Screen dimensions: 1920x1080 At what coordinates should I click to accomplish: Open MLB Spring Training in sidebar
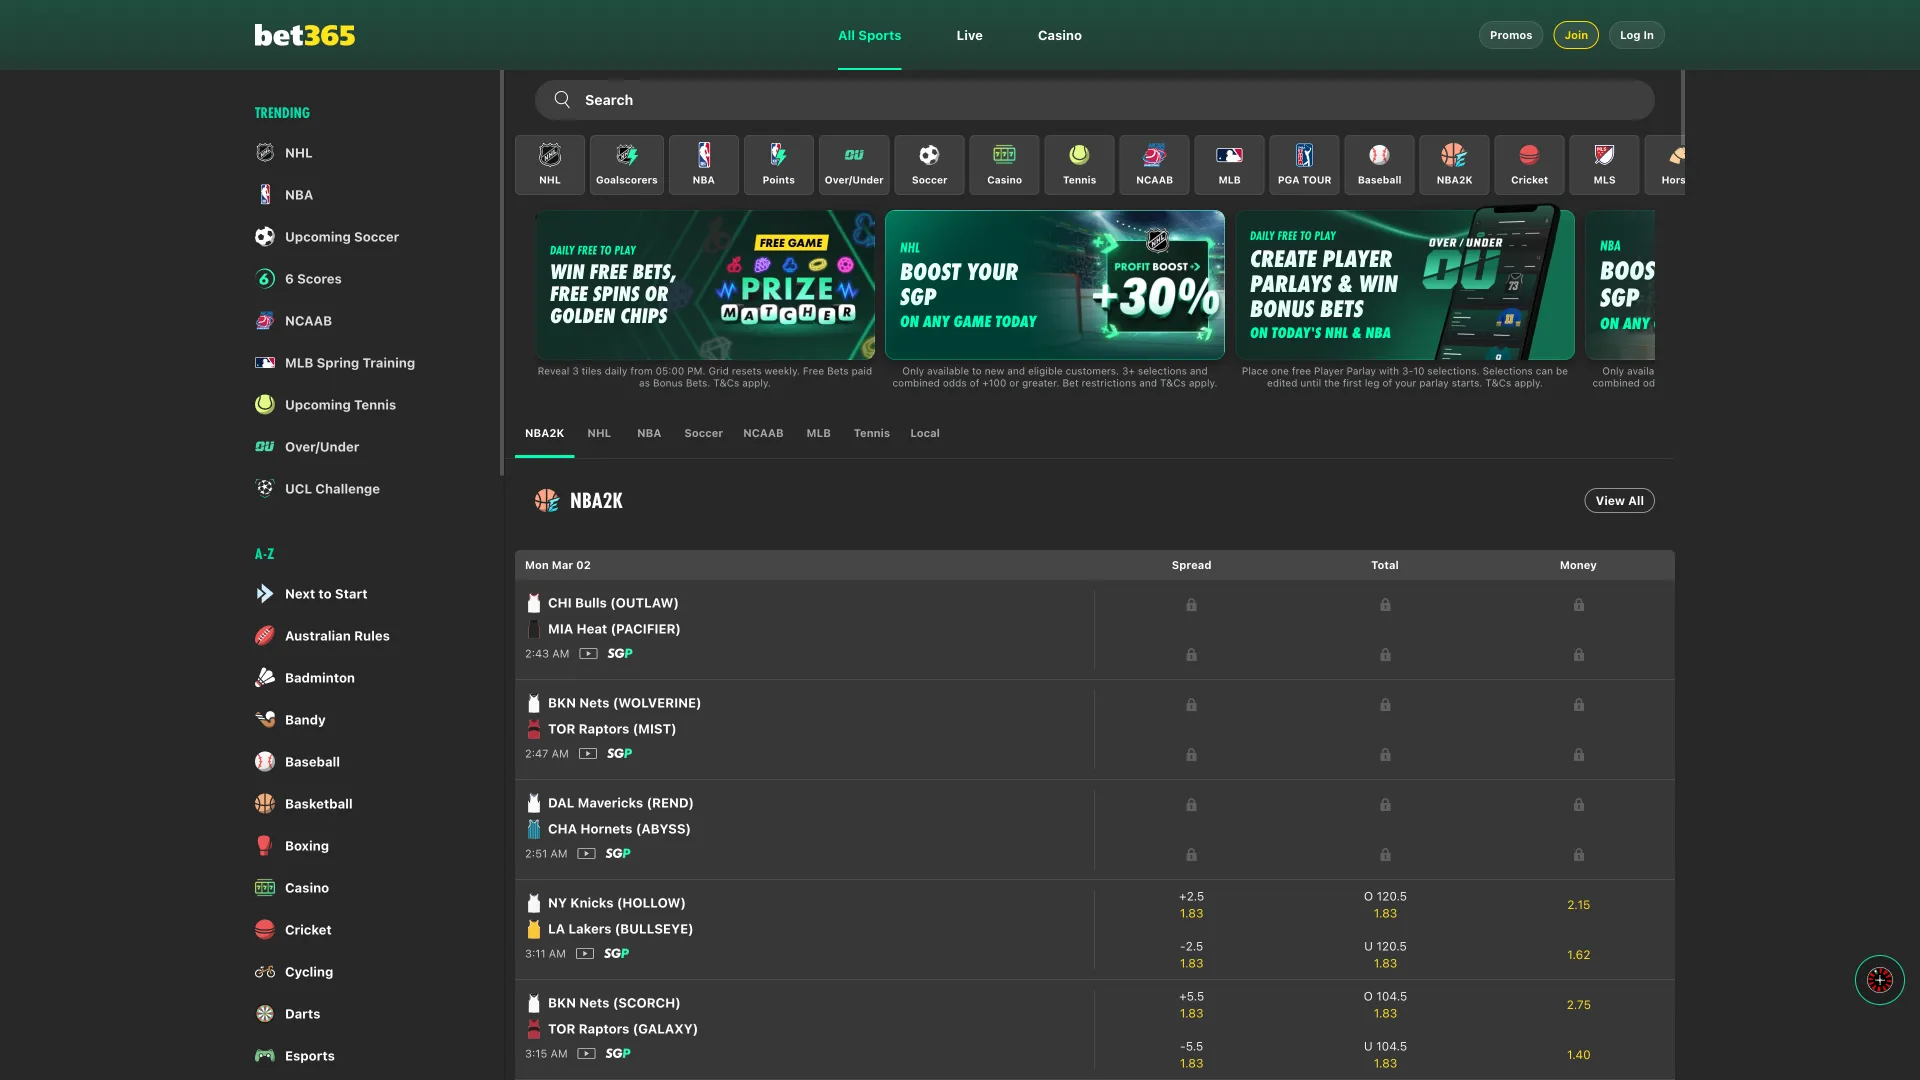pos(349,363)
